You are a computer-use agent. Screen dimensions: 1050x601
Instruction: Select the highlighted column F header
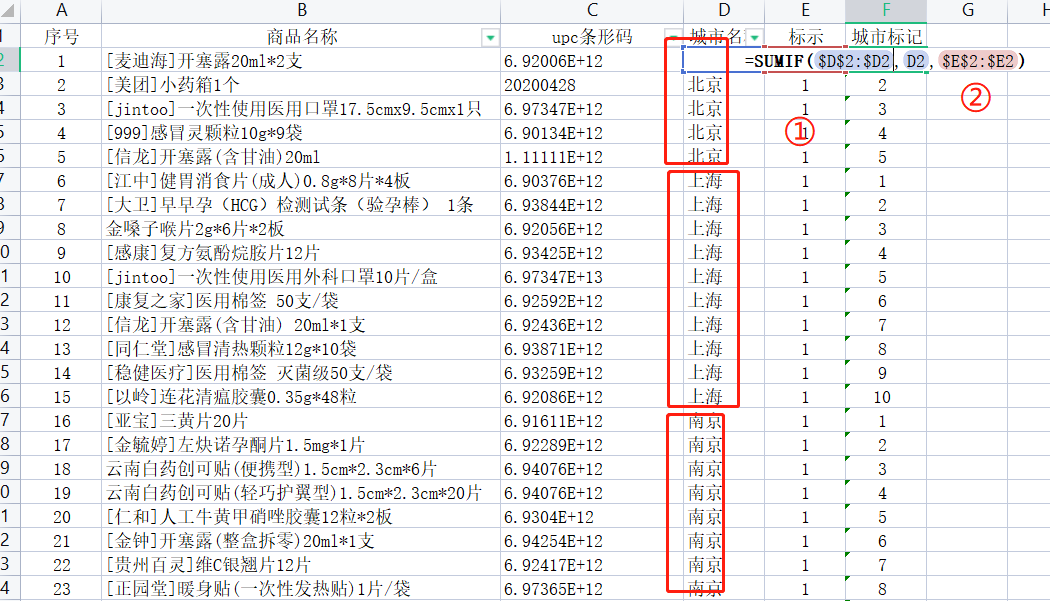886,10
